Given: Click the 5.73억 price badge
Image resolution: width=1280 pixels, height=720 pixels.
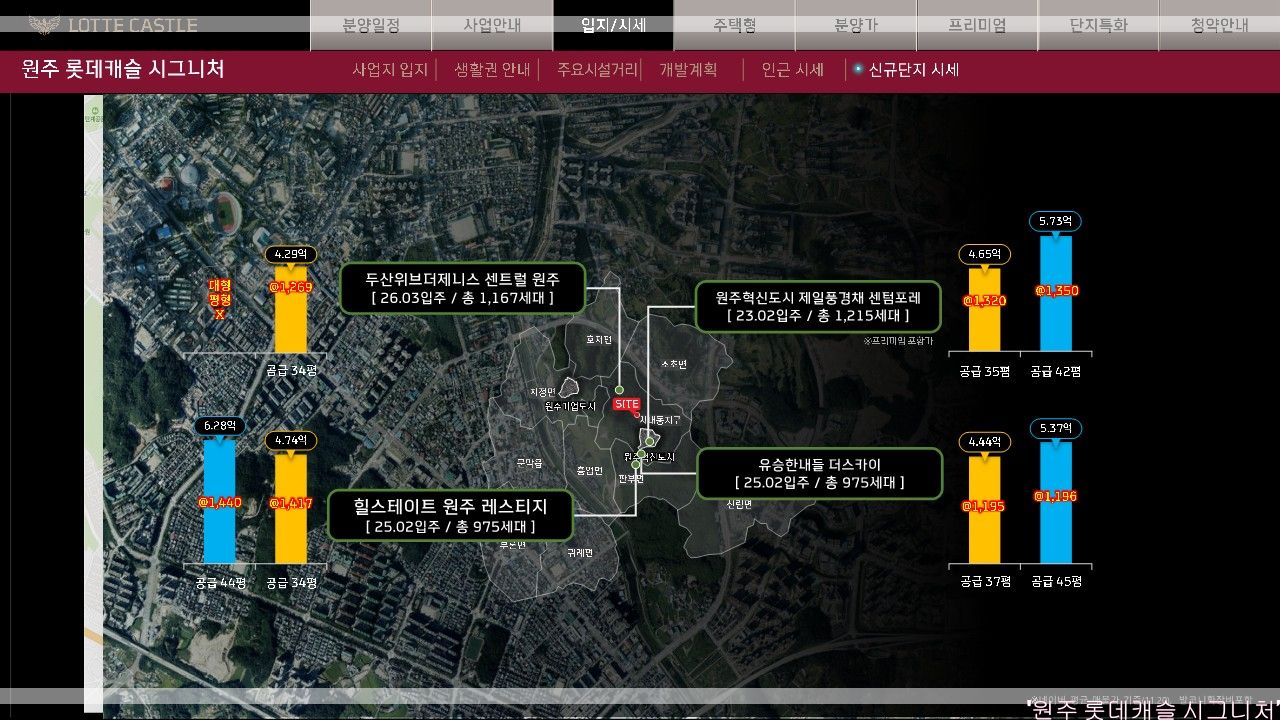Looking at the screenshot, I should point(1055,221).
